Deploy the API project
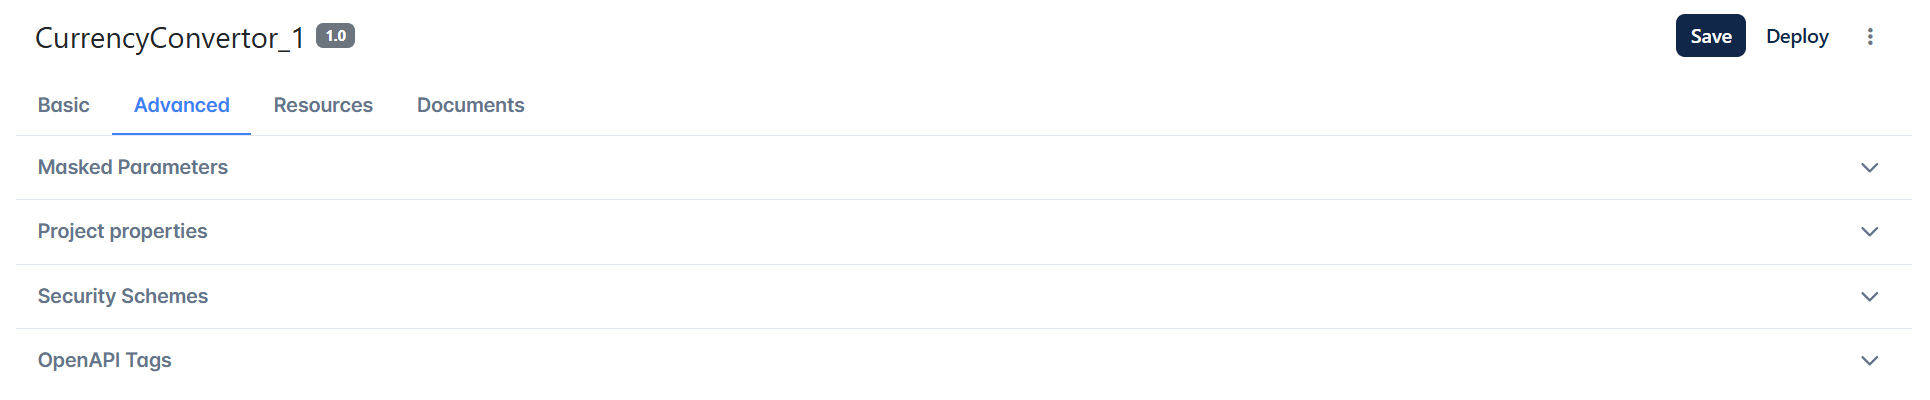1930x400 pixels. pyautogui.click(x=1797, y=36)
